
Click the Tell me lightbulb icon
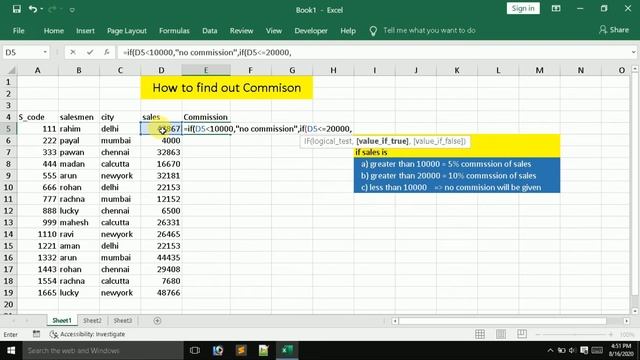[x=373, y=31]
